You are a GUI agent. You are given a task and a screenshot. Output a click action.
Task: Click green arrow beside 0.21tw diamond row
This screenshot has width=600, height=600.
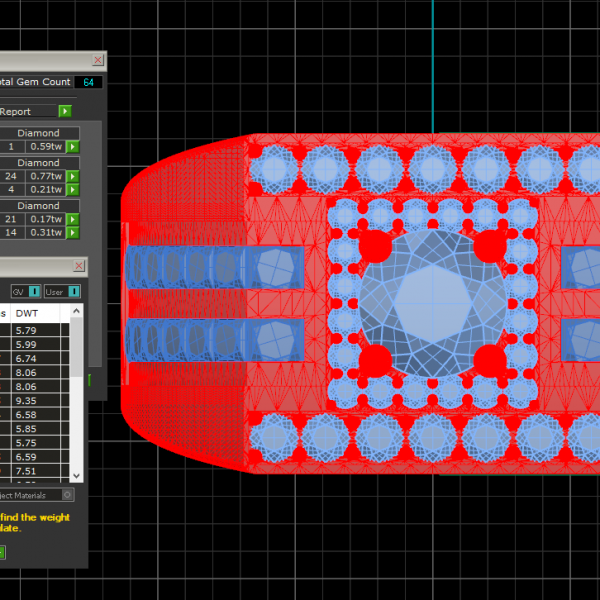(x=72, y=189)
